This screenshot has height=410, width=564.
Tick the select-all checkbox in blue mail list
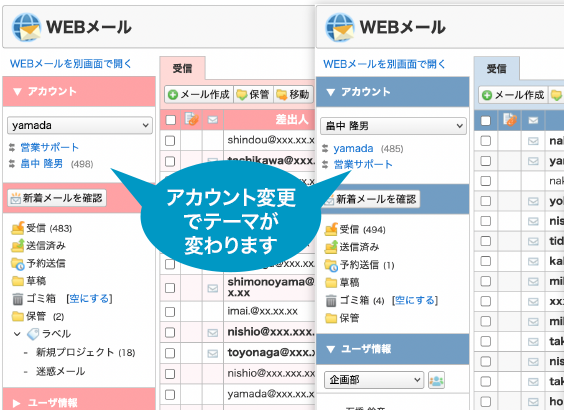(485, 120)
